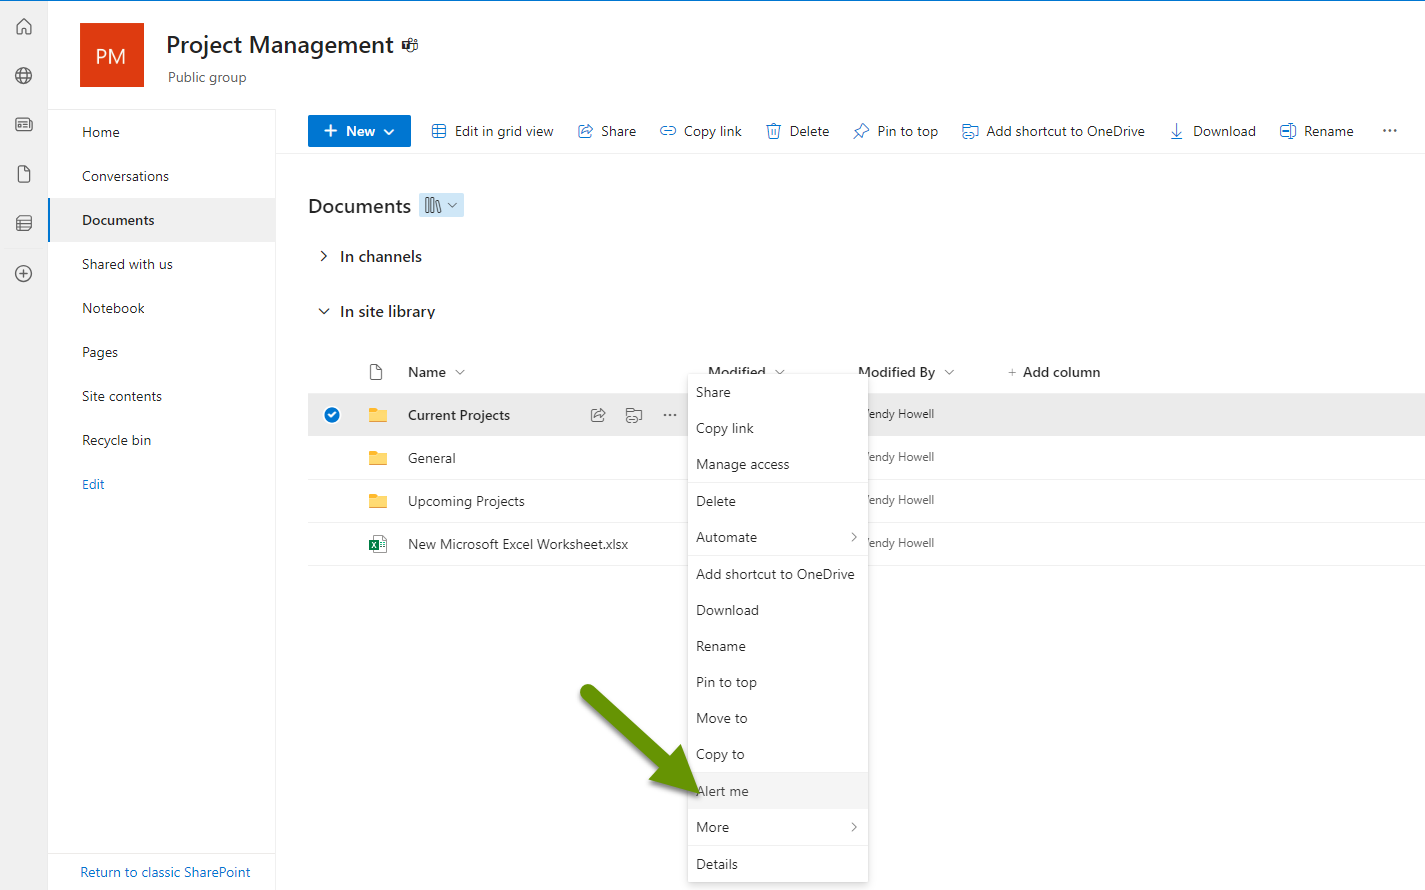Click the Home icon in the far-left app bar
This screenshot has width=1425, height=890.
click(23, 26)
